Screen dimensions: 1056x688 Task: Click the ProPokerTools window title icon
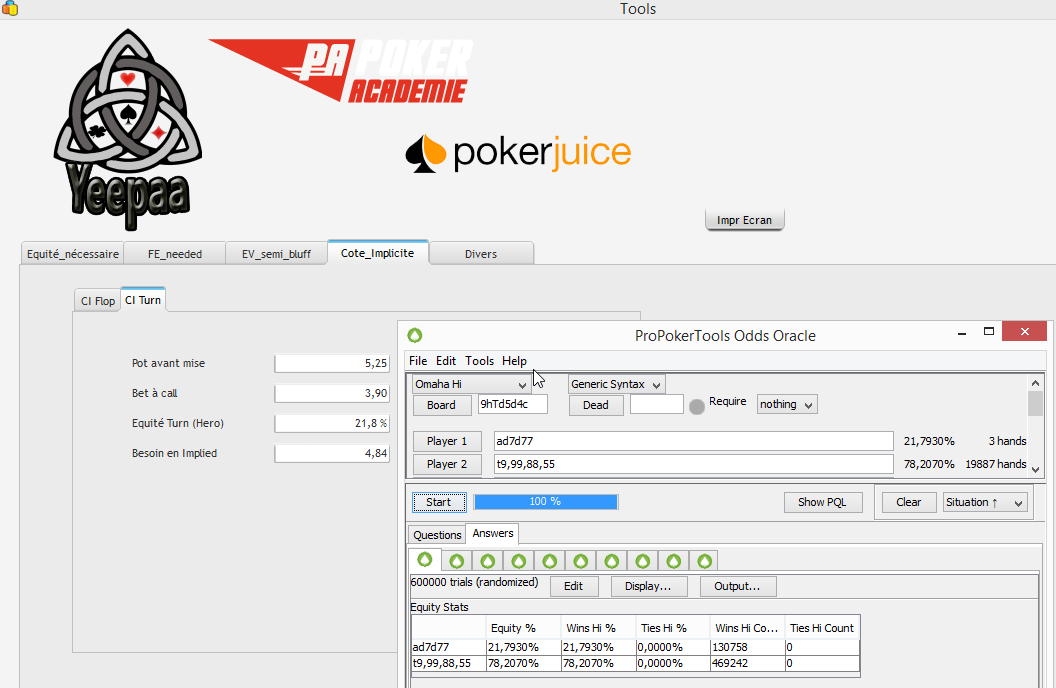tap(415, 335)
